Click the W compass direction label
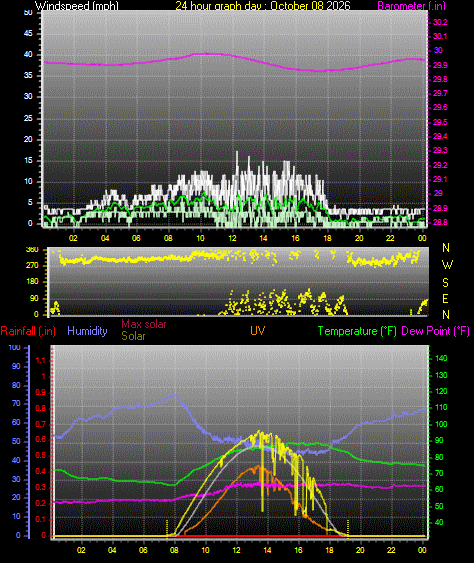 coord(447,265)
